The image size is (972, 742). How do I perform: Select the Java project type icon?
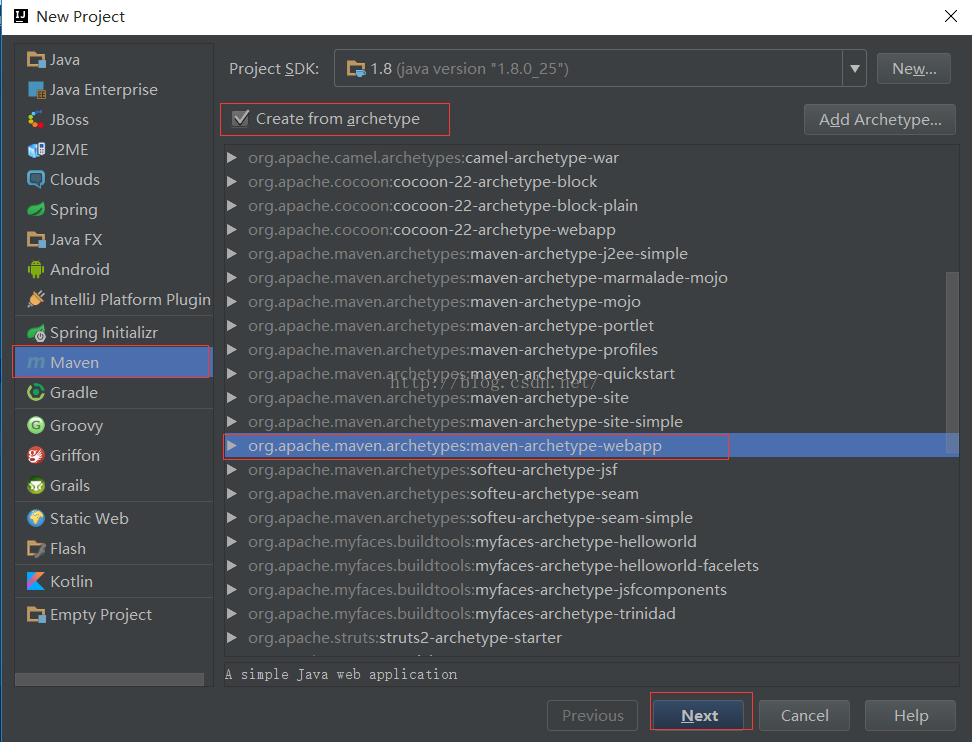point(36,60)
